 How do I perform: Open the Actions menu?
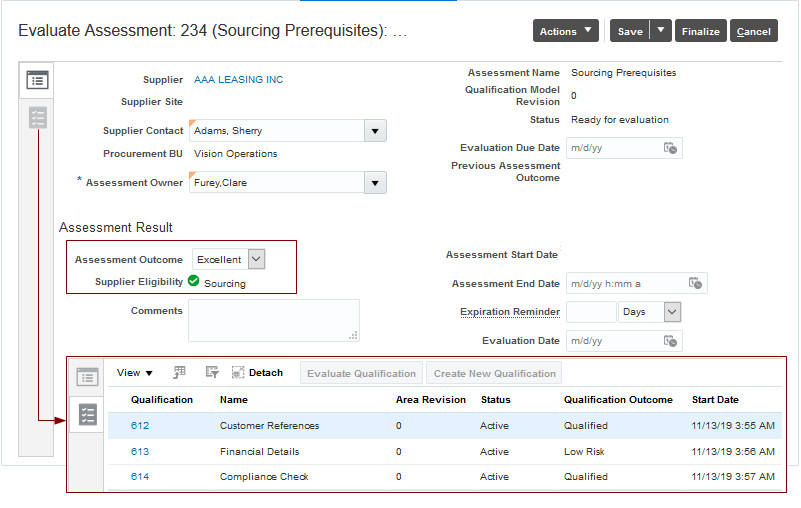566,31
